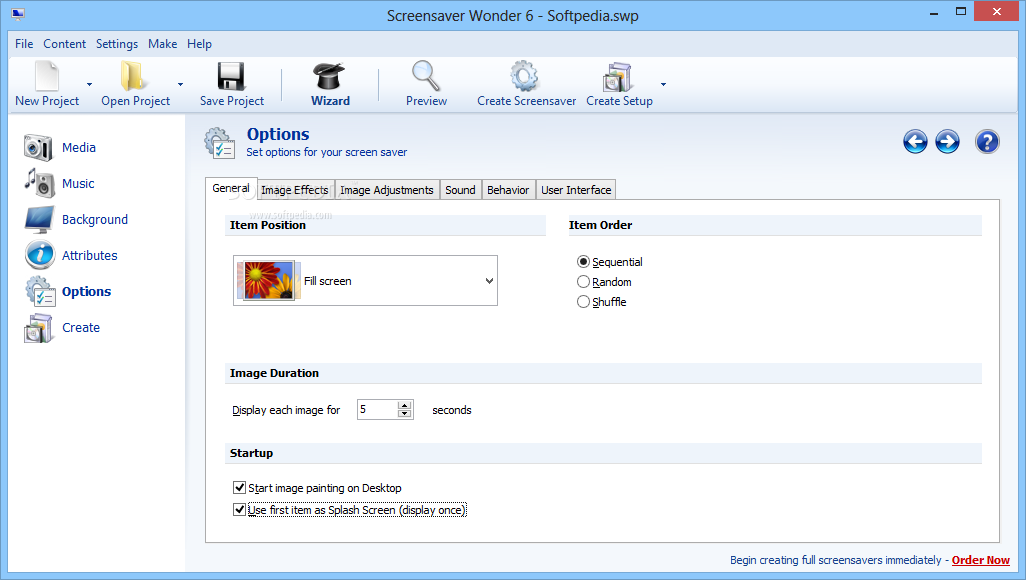
Task: Open the Media camera icon in sidebar
Action: (38, 147)
